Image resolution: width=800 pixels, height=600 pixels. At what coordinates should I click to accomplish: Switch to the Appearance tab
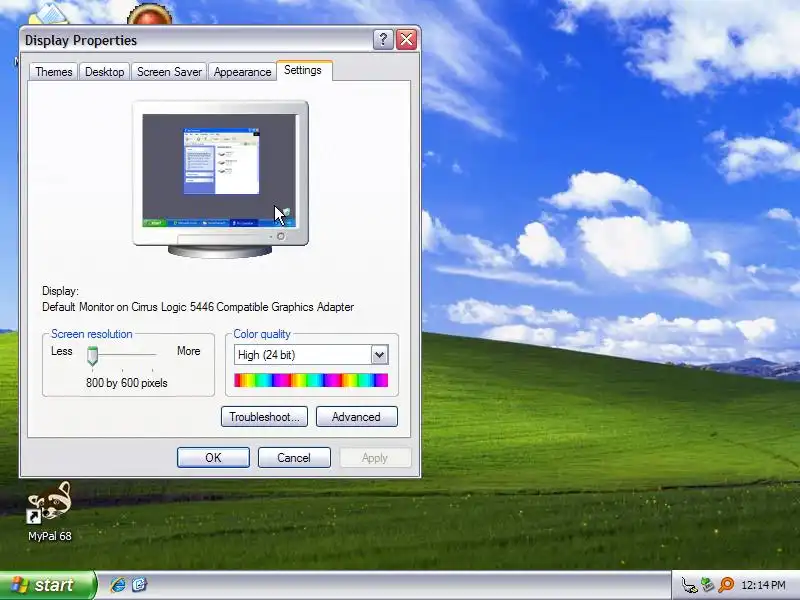tap(242, 72)
